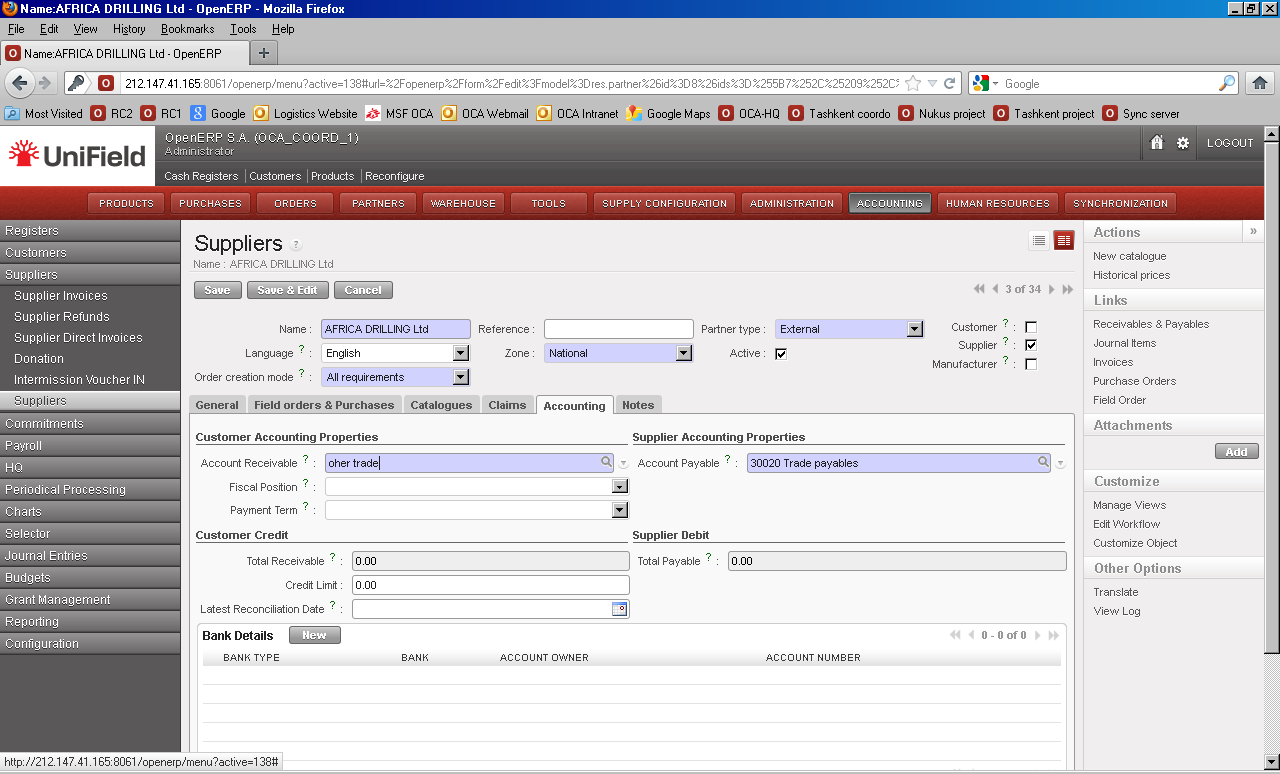Open the Partner type dropdown
Image resolution: width=1280 pixels, height=774 pixels.
[x=914, y=329]
